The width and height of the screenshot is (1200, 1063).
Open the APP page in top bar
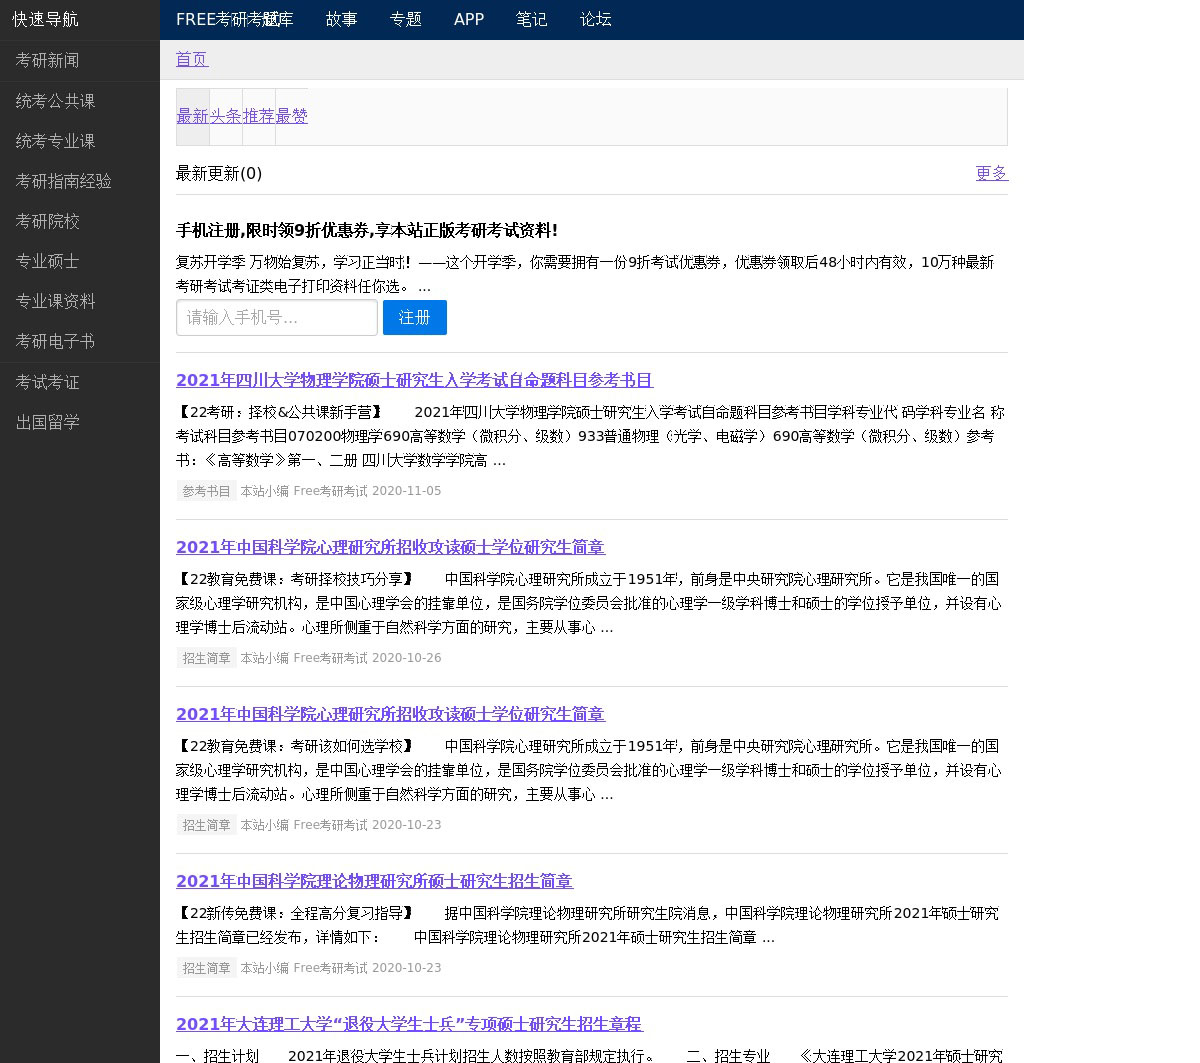click(x=468, y=19)
